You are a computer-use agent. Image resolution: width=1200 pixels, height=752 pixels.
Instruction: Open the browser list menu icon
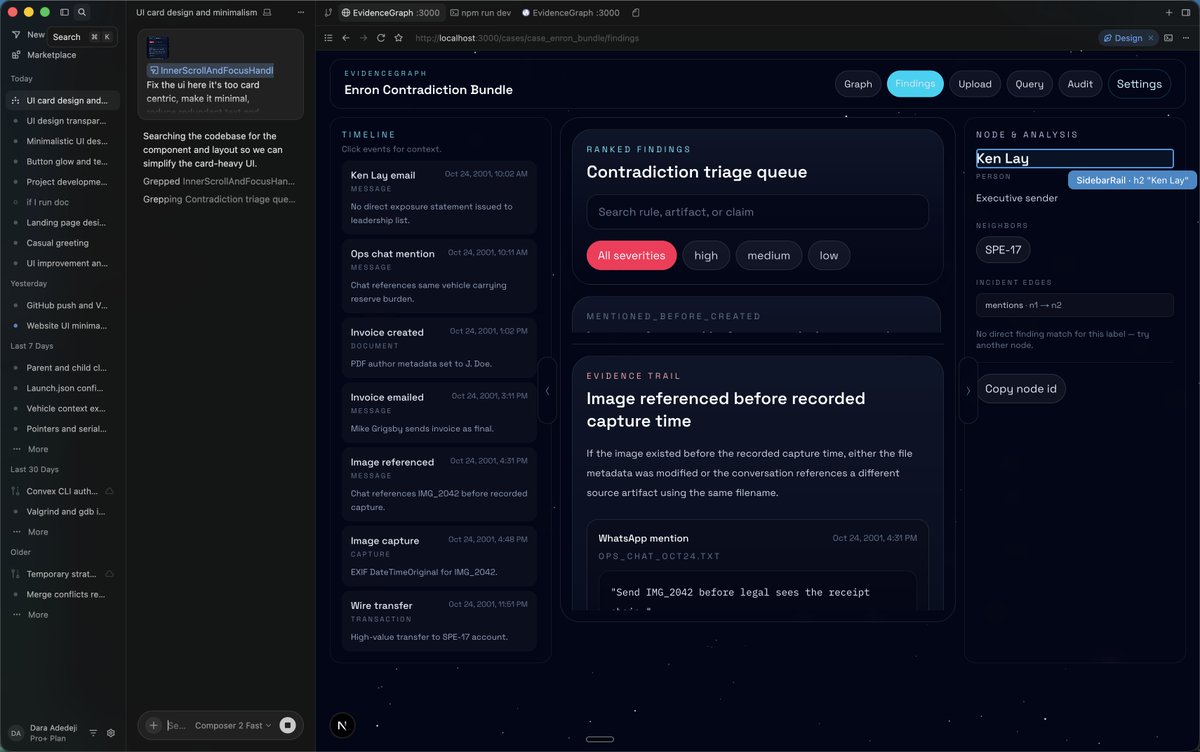pyautogui.click(x=328, y=38)
